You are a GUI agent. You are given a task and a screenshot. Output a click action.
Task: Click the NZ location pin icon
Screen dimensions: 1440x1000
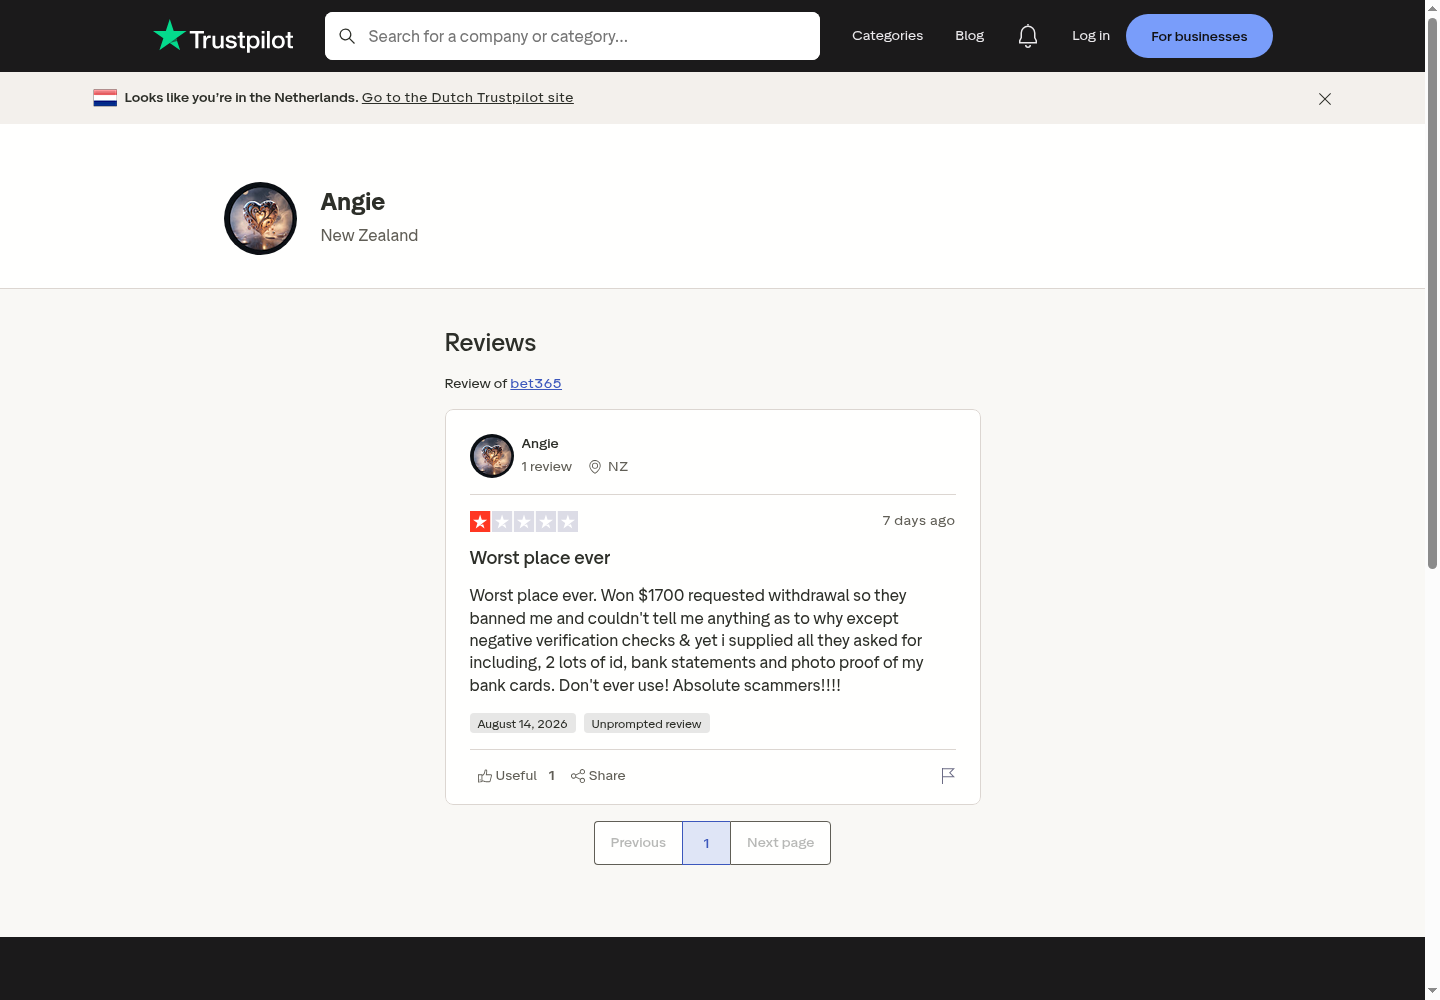[x=595, y=467]
